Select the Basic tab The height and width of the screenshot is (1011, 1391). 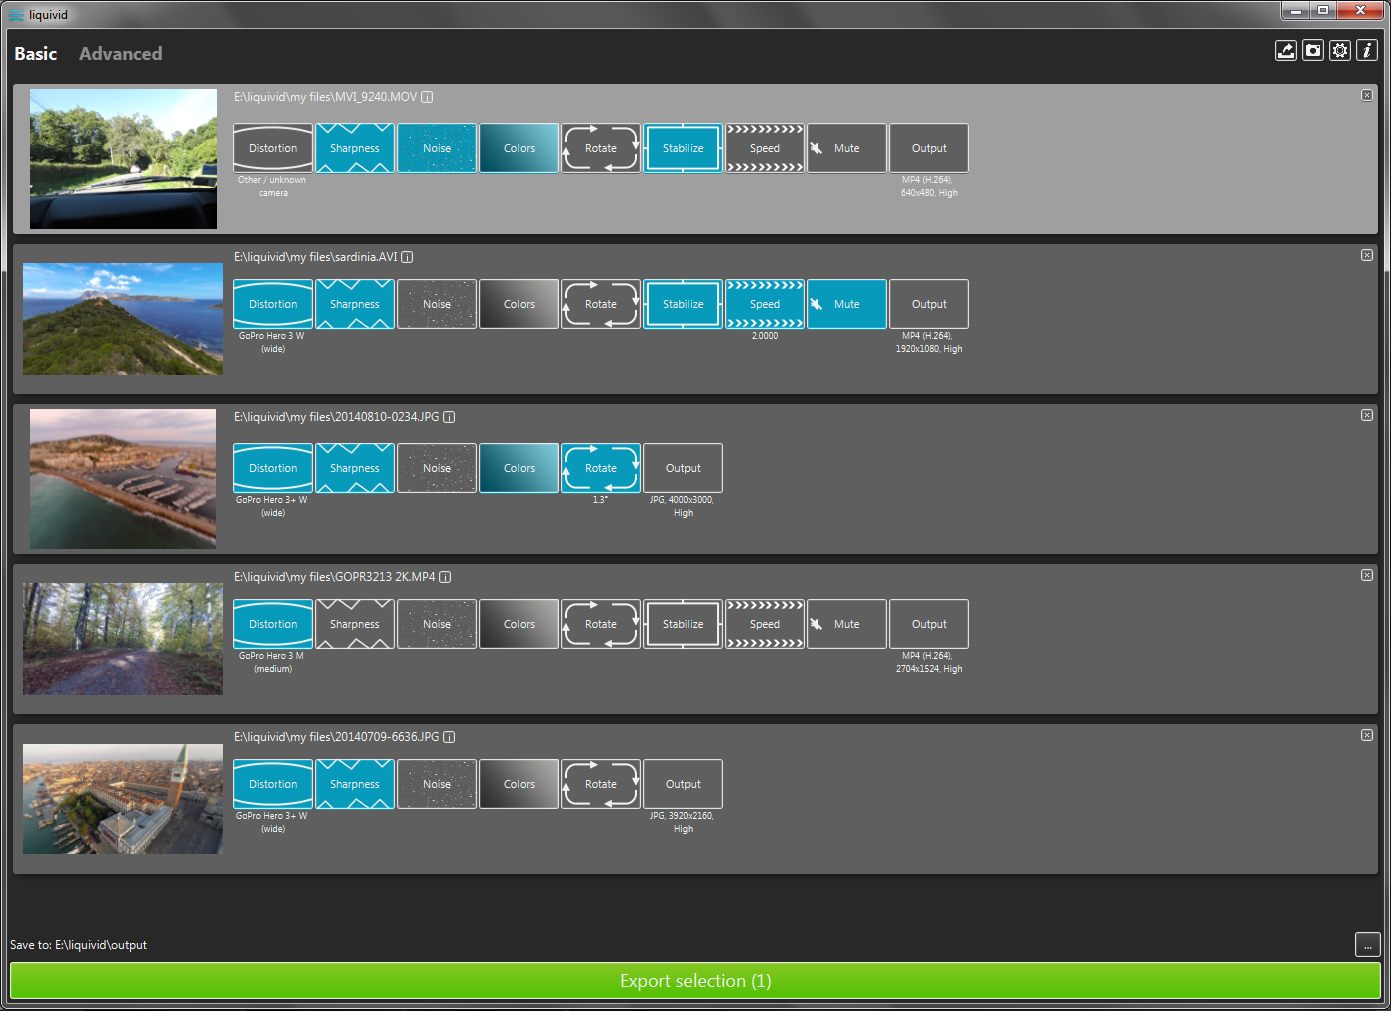pyautogui.click(x=36, y=54)
